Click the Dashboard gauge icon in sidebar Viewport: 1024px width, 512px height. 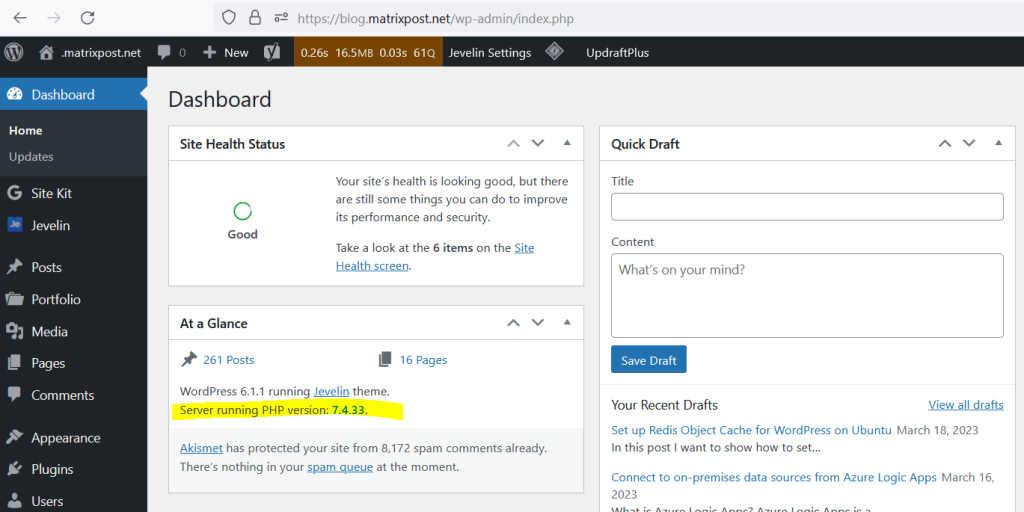14,94
